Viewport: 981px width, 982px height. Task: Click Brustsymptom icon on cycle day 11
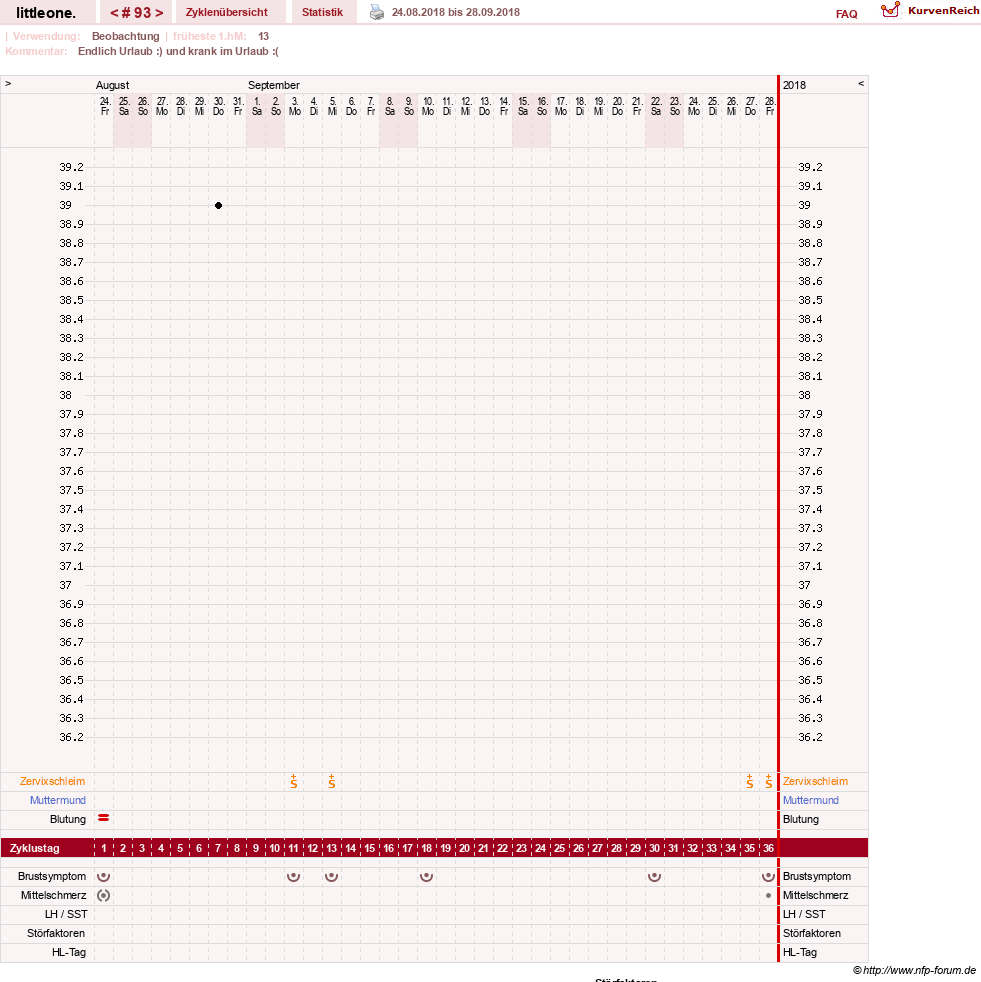[293, 876]
